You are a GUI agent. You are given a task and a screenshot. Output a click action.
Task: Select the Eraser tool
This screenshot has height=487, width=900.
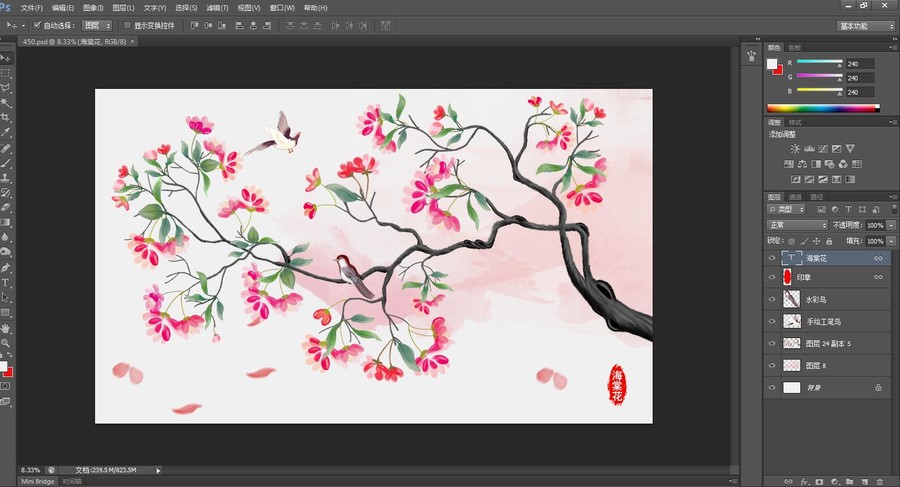(6, 207)
